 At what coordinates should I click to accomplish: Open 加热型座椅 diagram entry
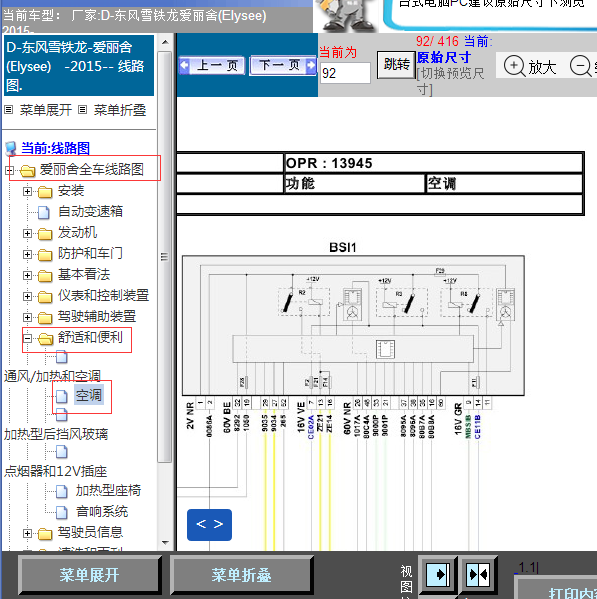pyautogui.click(x=108, y=491)
